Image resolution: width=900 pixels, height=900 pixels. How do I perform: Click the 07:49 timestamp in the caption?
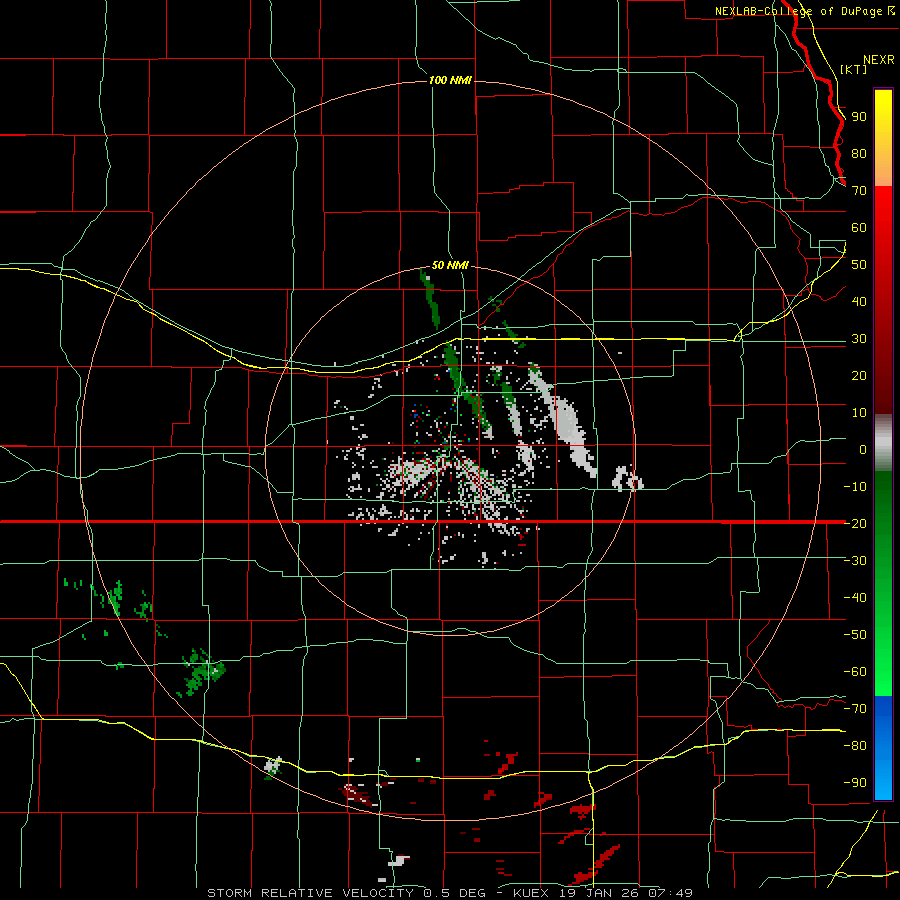(670, 893)
